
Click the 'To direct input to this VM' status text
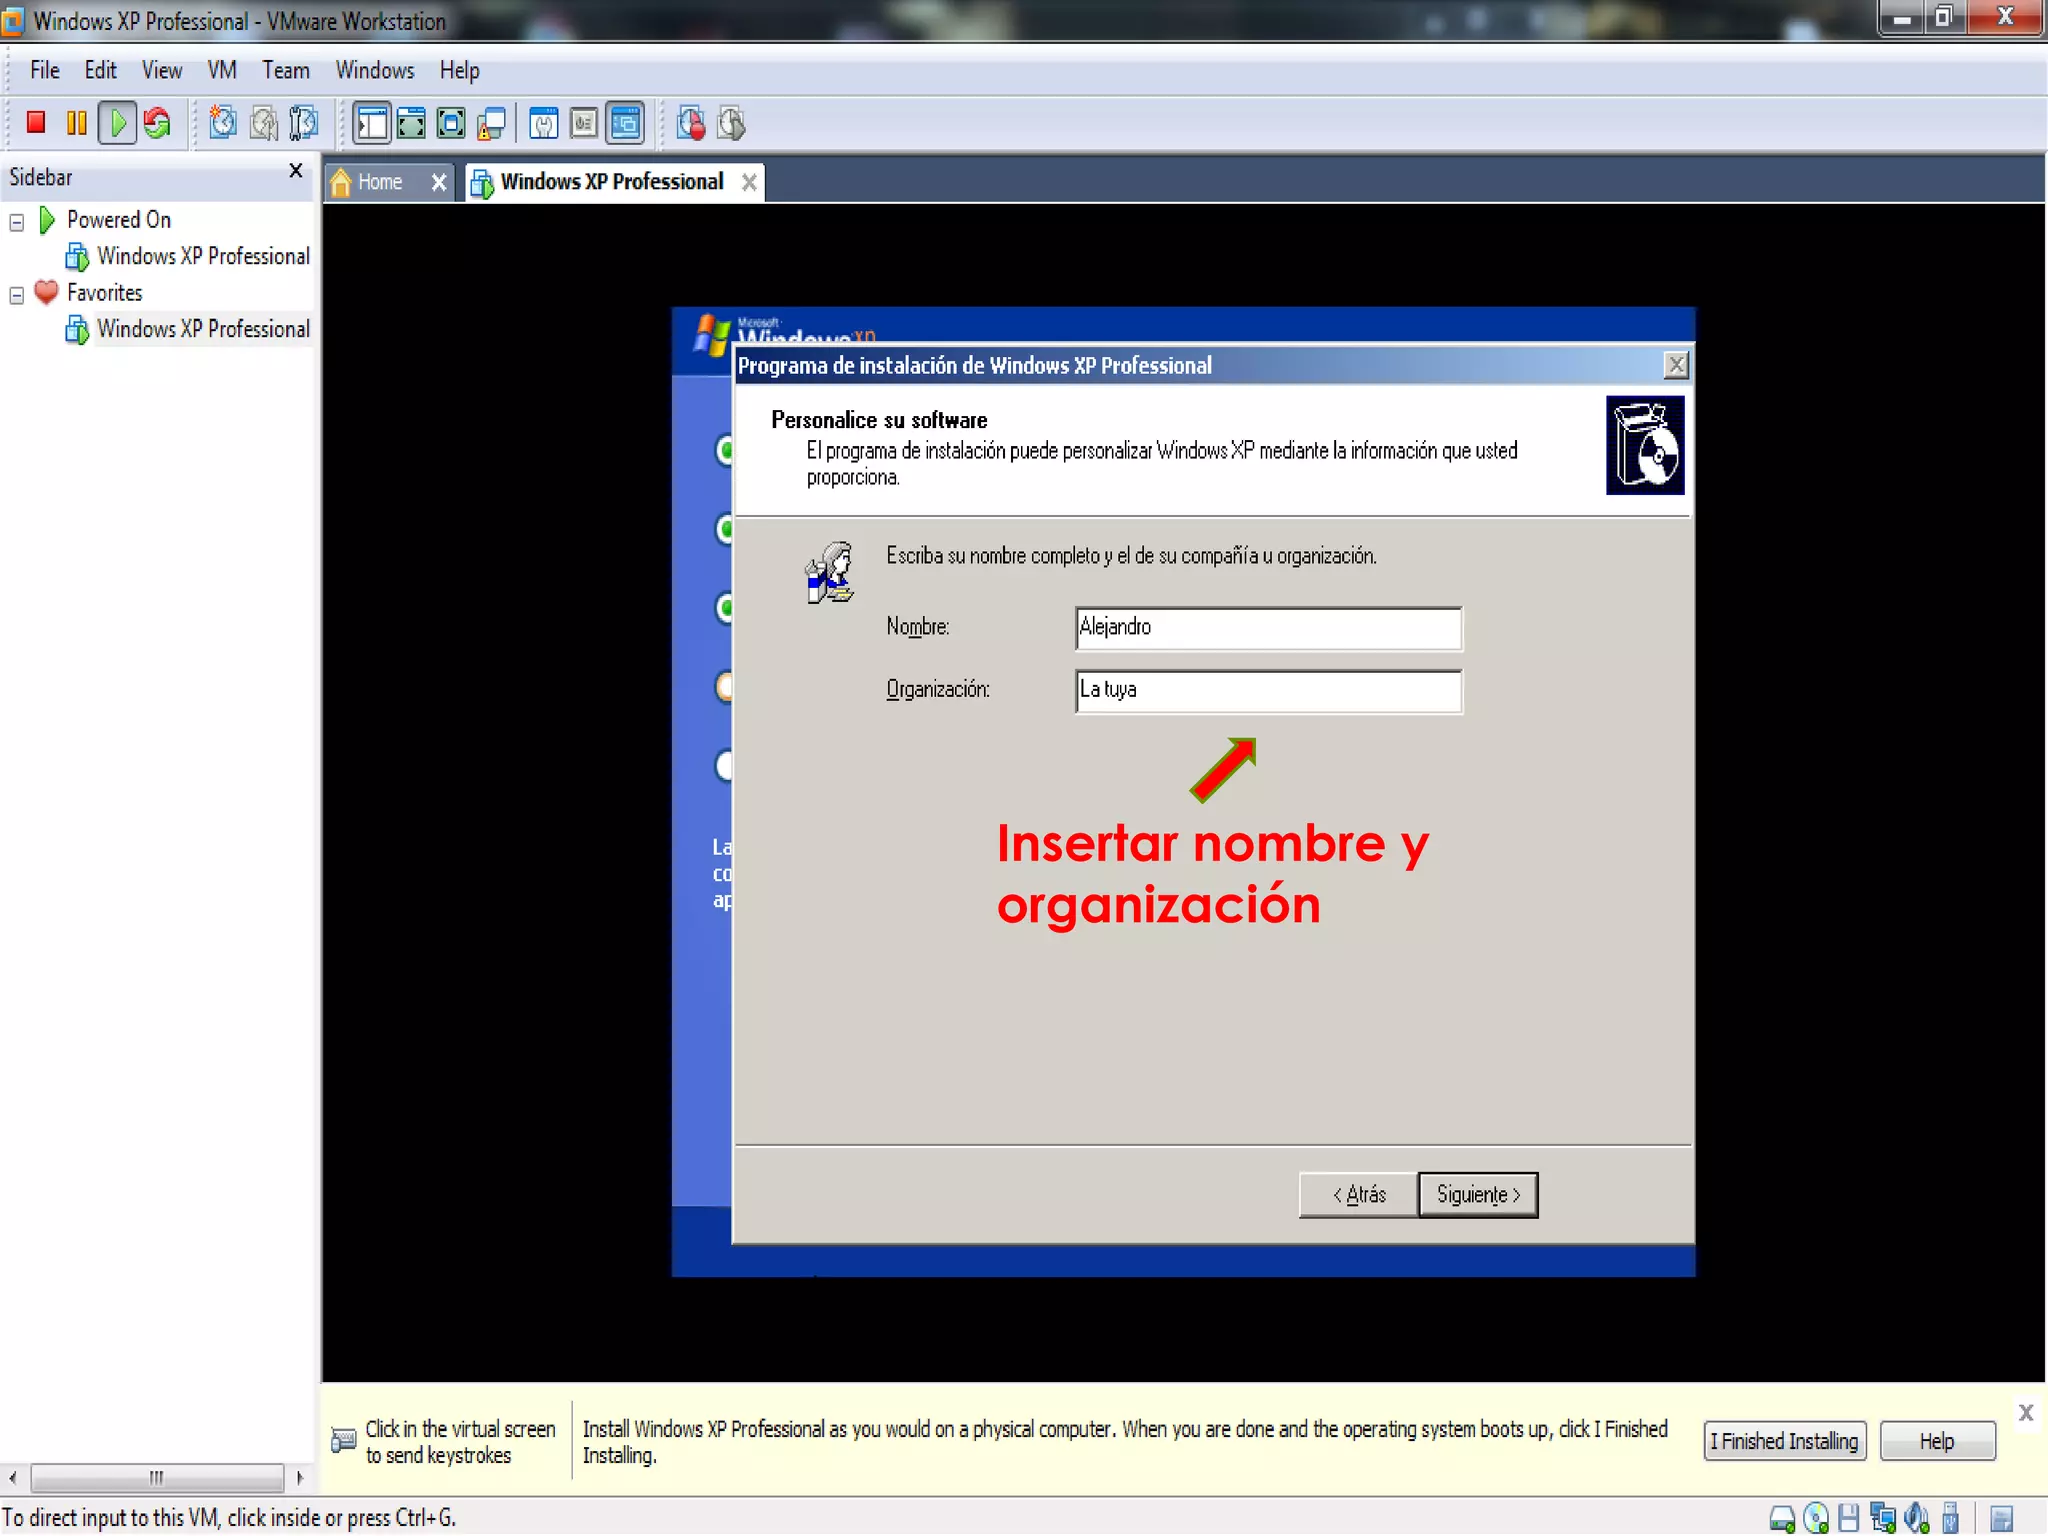point(230,1518)
